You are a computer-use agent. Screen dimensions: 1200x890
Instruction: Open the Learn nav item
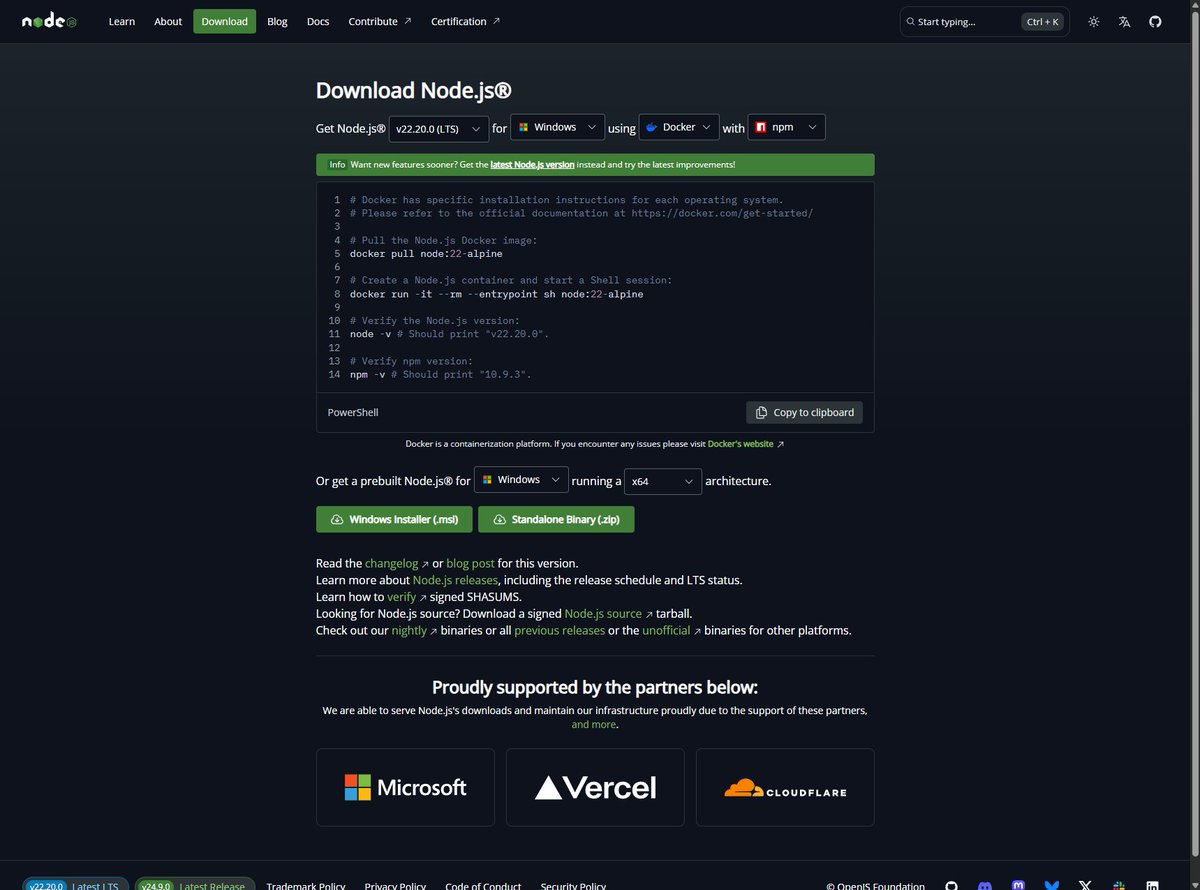[x=122, y=21]
